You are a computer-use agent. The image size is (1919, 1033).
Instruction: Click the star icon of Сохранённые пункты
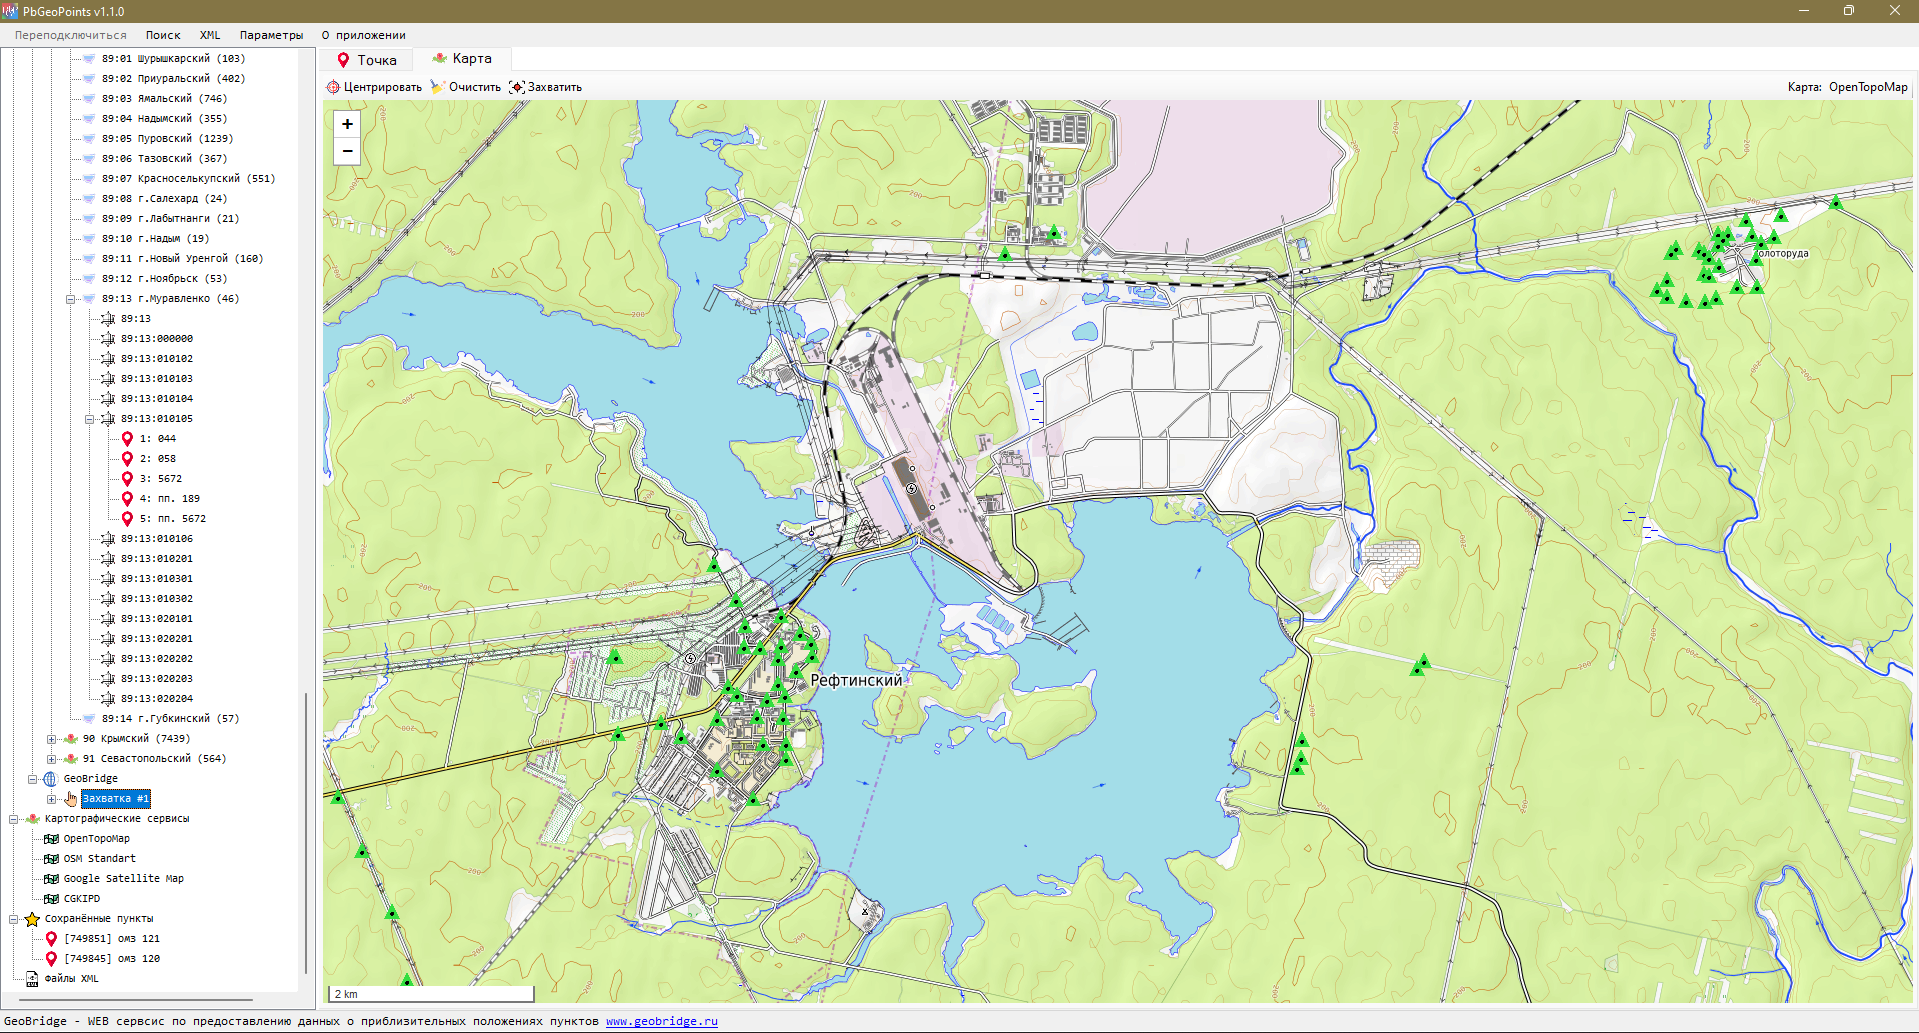[32, 919]
